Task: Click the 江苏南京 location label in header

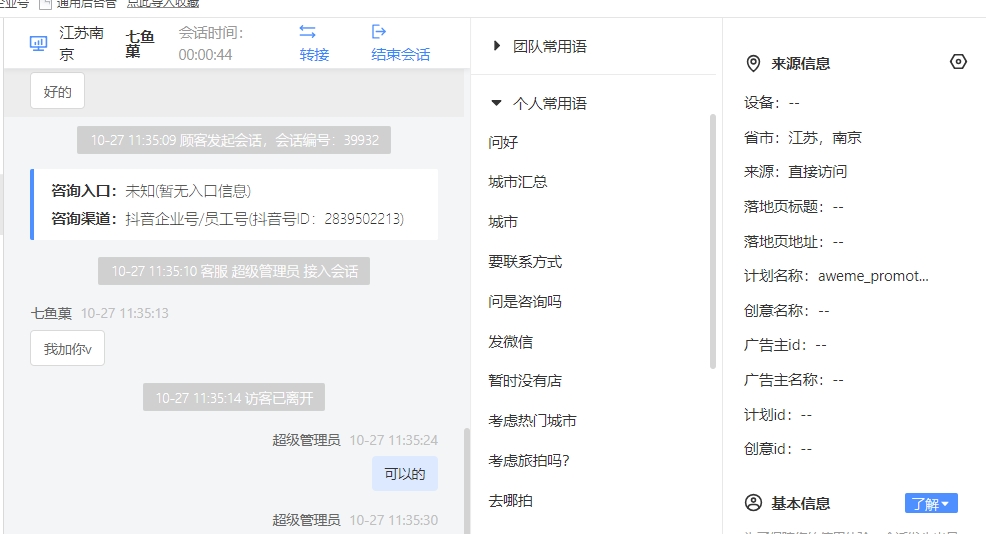Action: tap(81, 43)
